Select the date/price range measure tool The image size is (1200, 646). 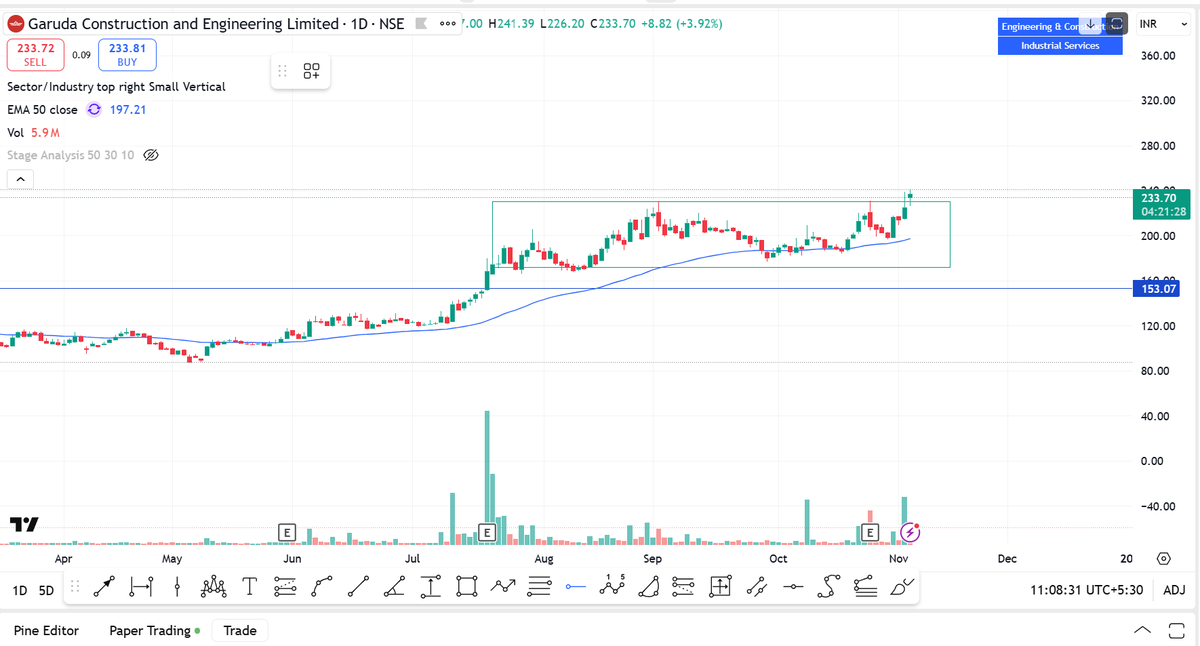141,587
